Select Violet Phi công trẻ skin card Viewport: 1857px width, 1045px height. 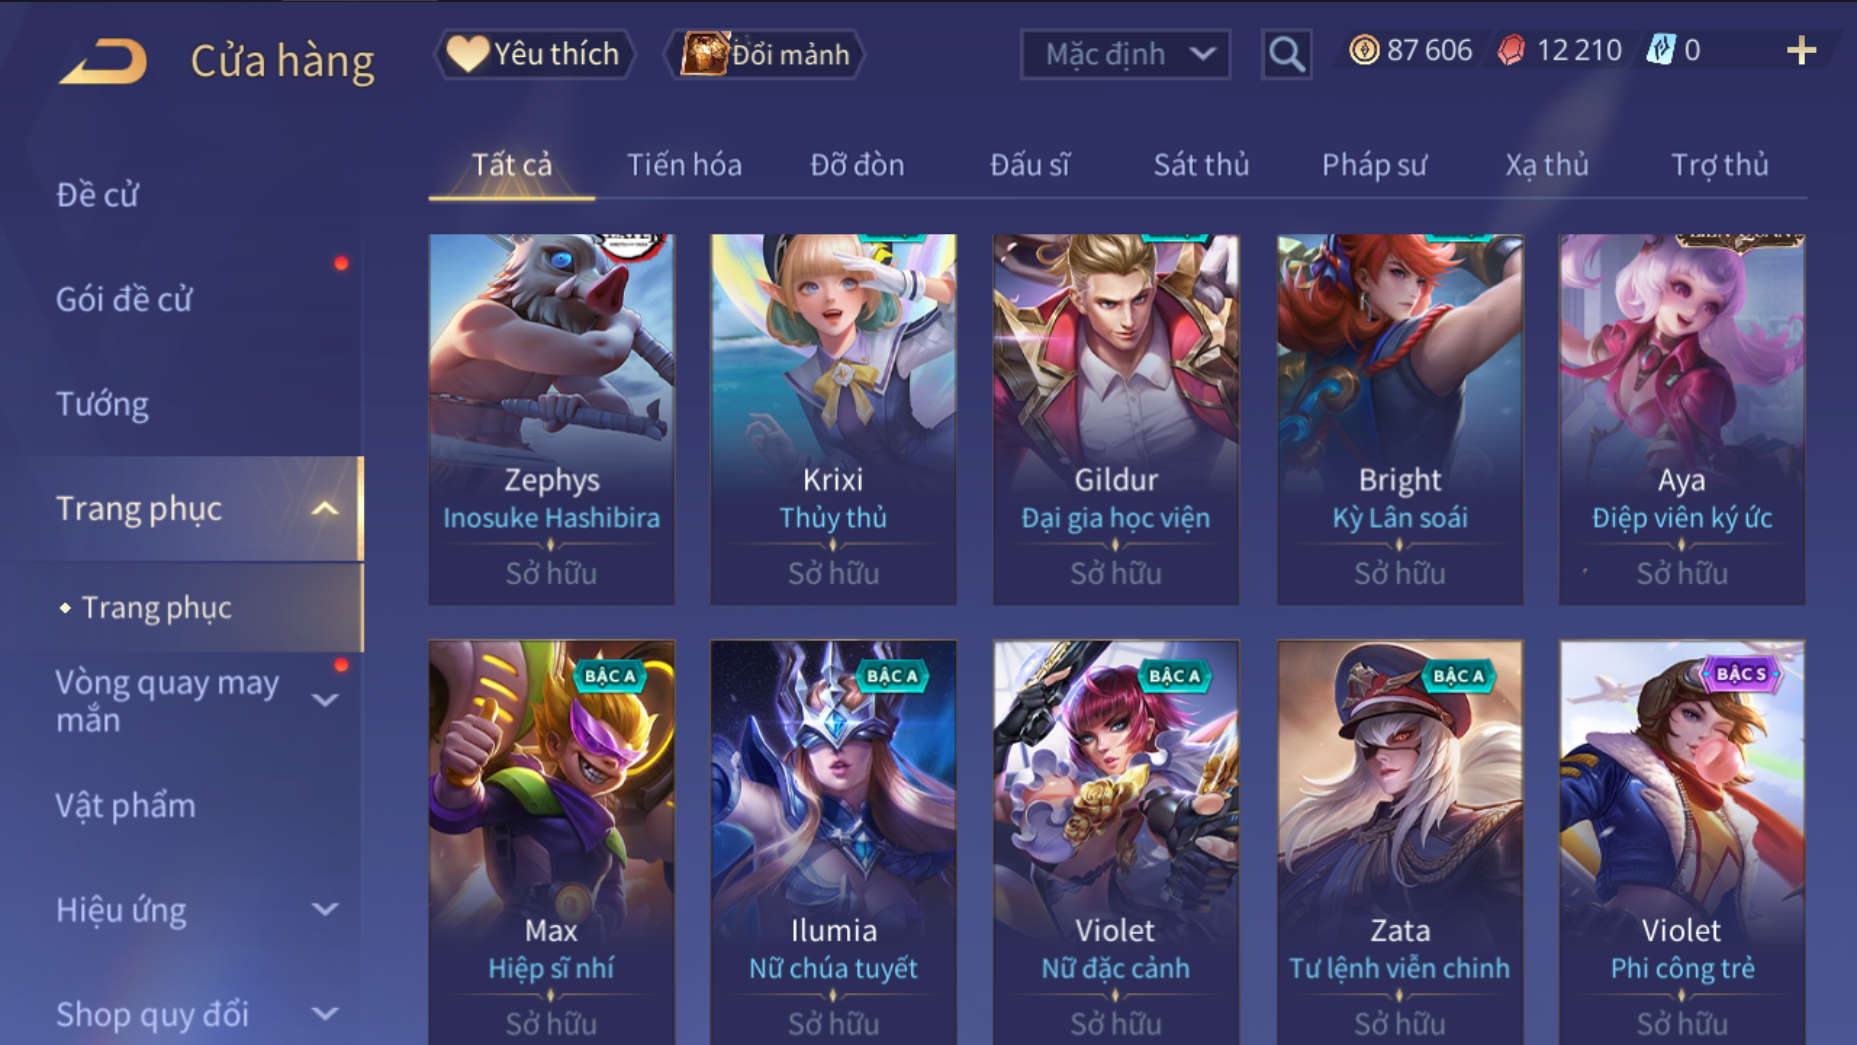click(1682, 842)
